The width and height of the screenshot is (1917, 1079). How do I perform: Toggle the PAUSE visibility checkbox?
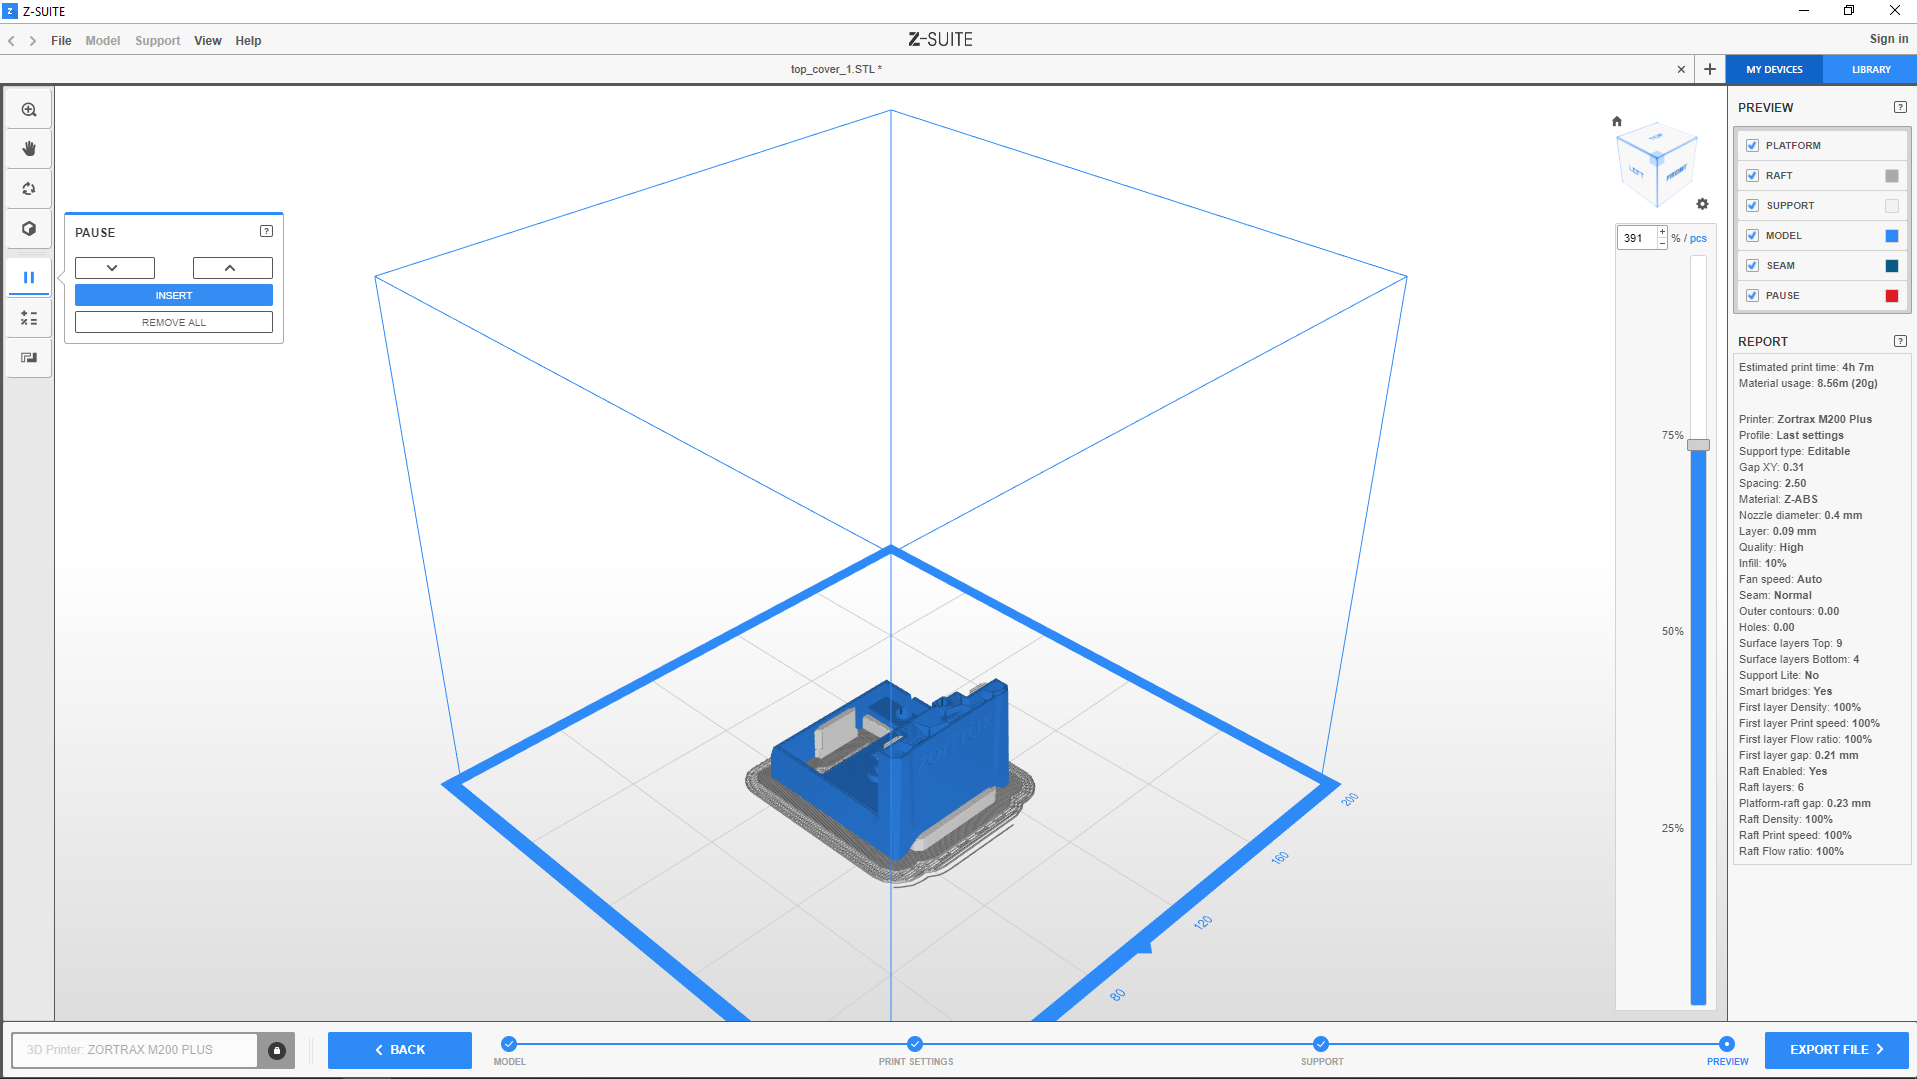click(1752, 295)
